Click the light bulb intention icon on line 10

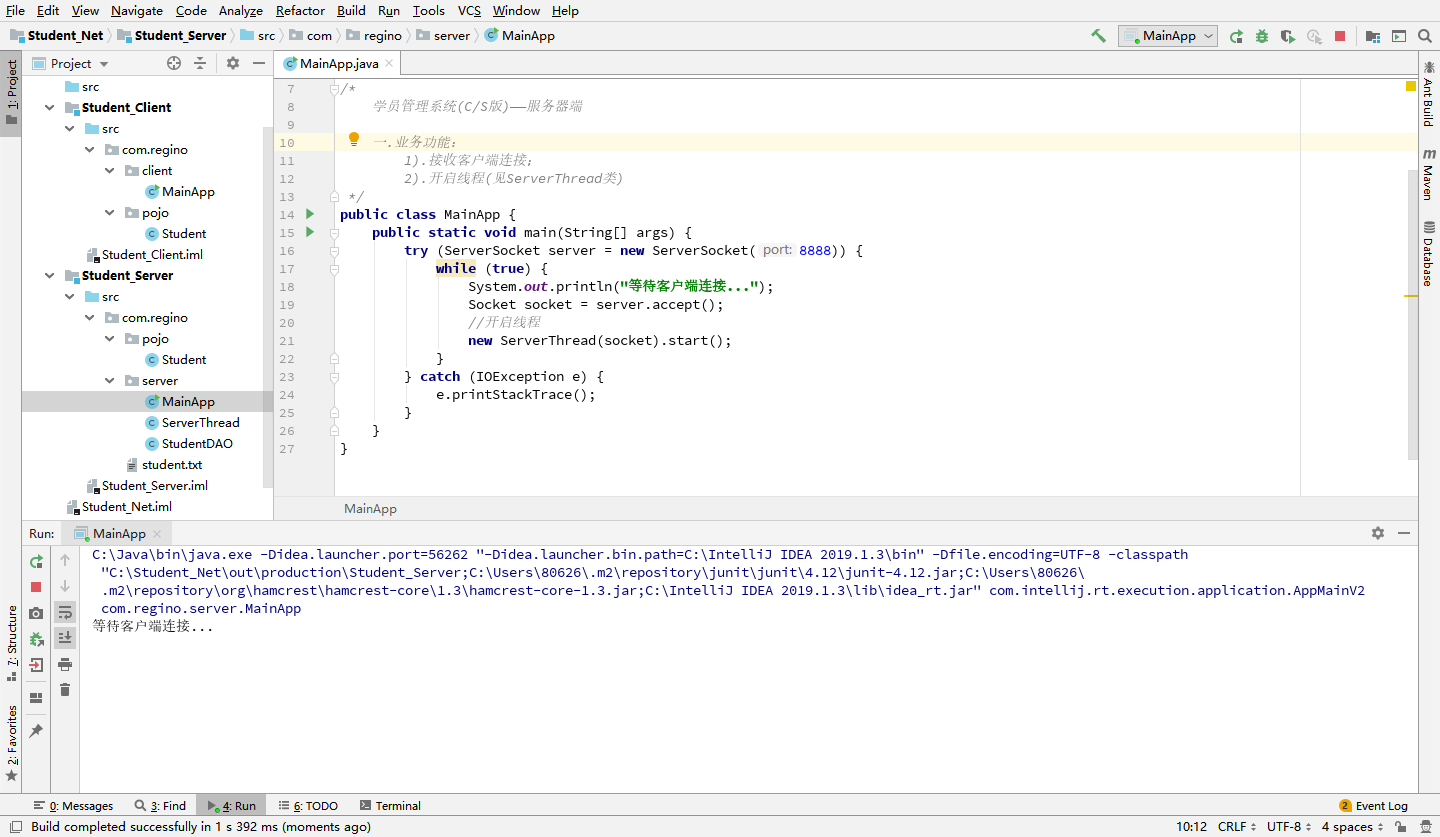pos(353,139)
